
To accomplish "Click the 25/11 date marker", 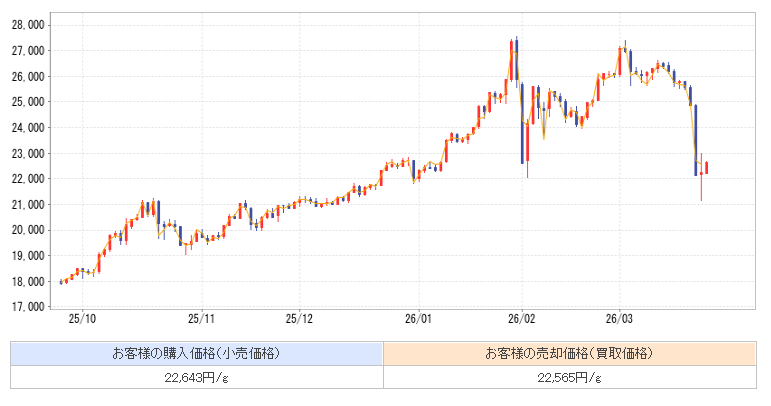I will click(x=202, y=320).
